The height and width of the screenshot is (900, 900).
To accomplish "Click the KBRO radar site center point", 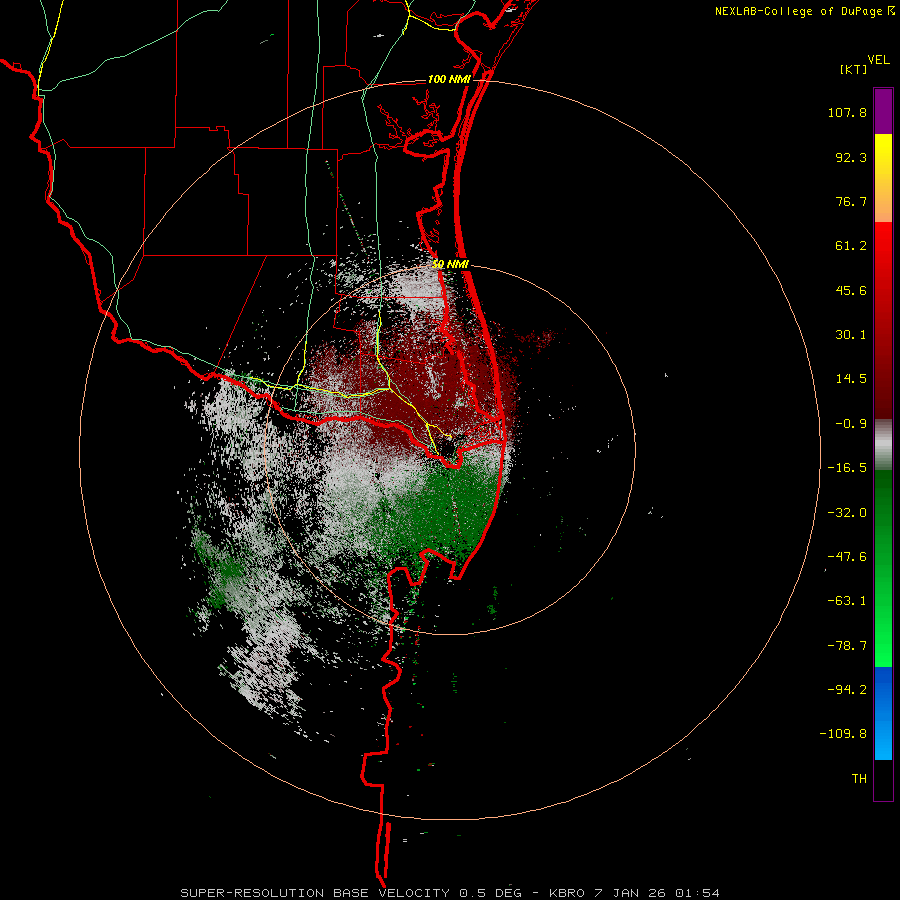I will (x=451, y=449).
